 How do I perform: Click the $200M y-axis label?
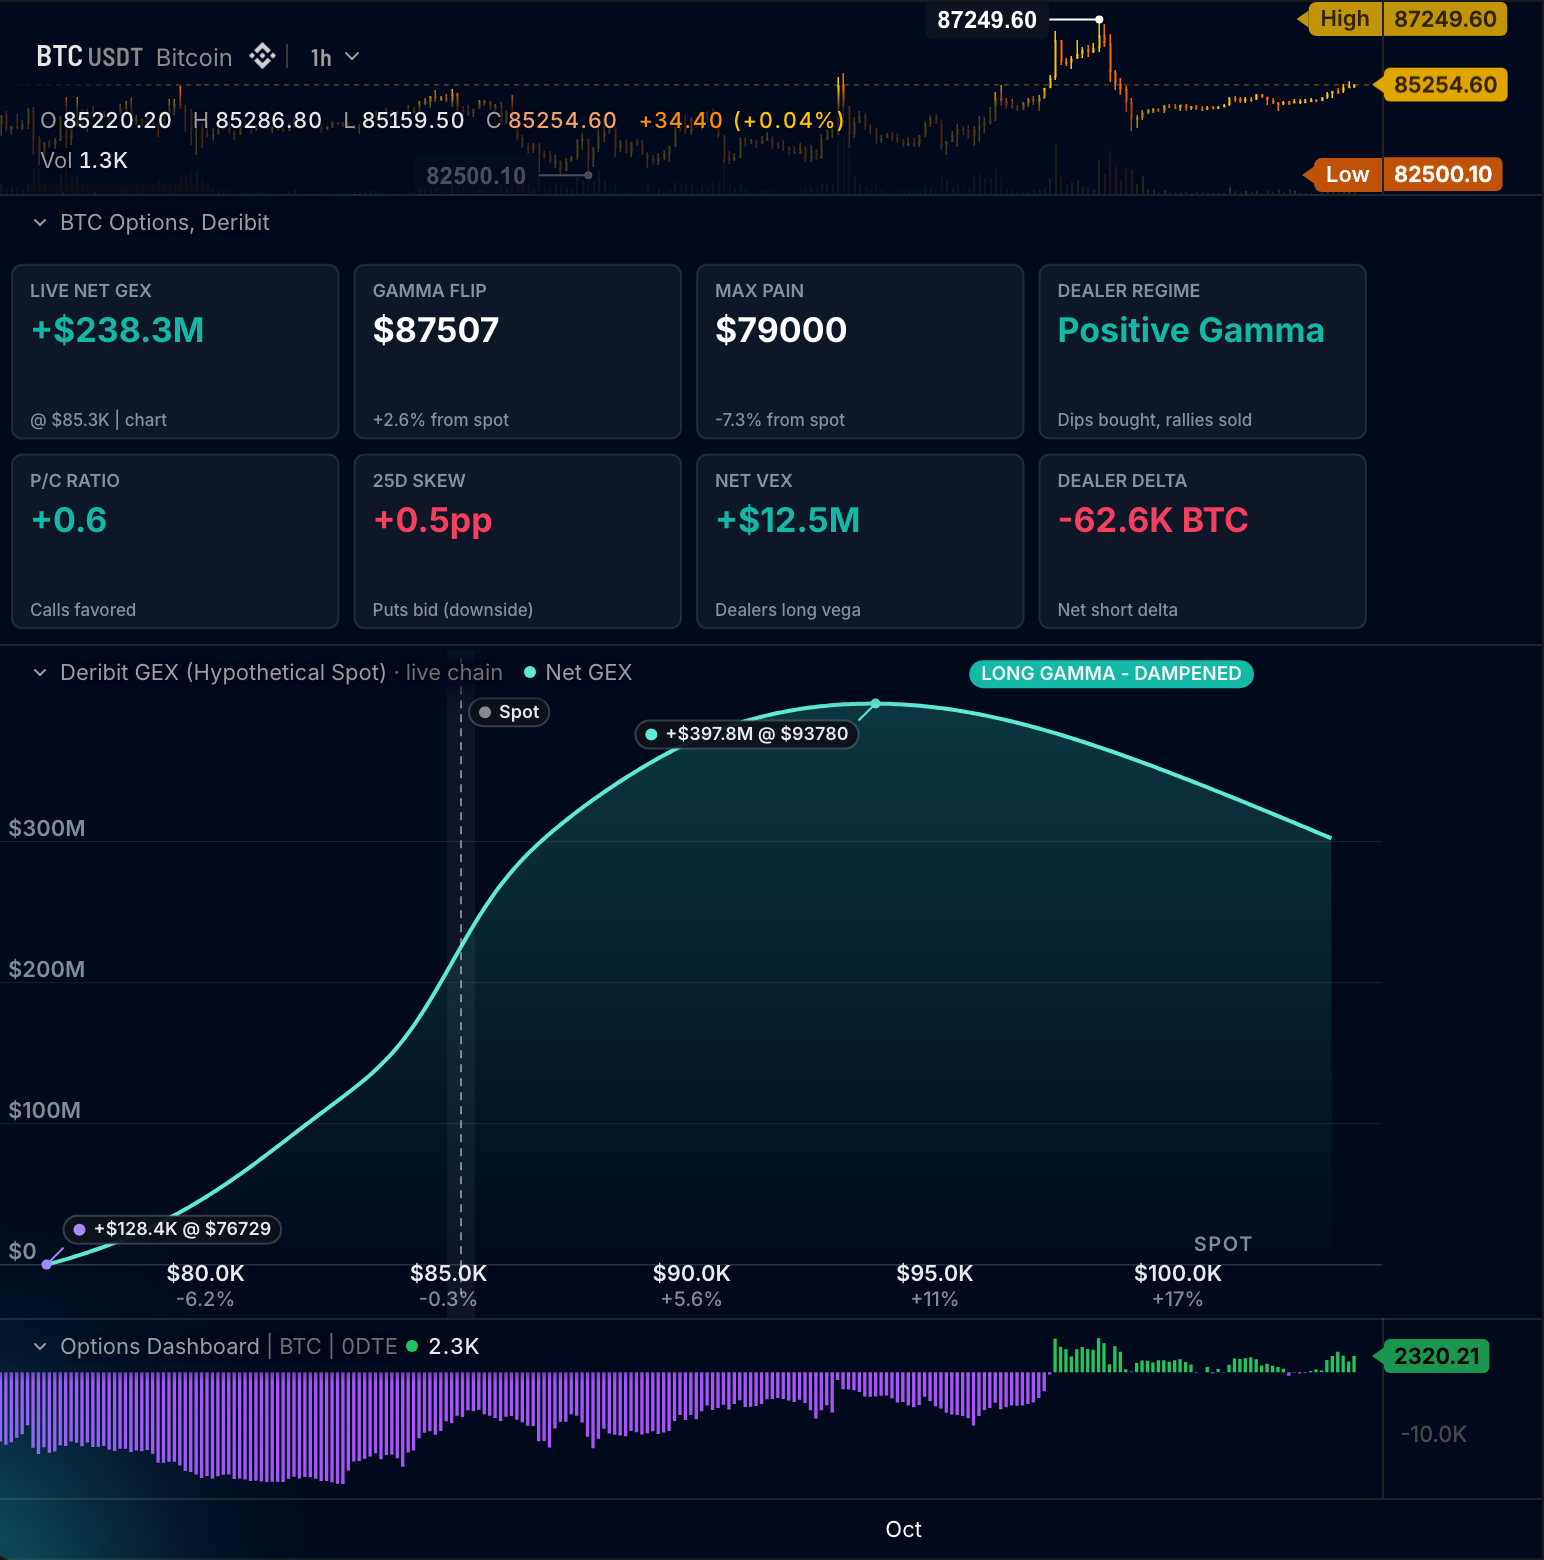click(x=47, y=969)
